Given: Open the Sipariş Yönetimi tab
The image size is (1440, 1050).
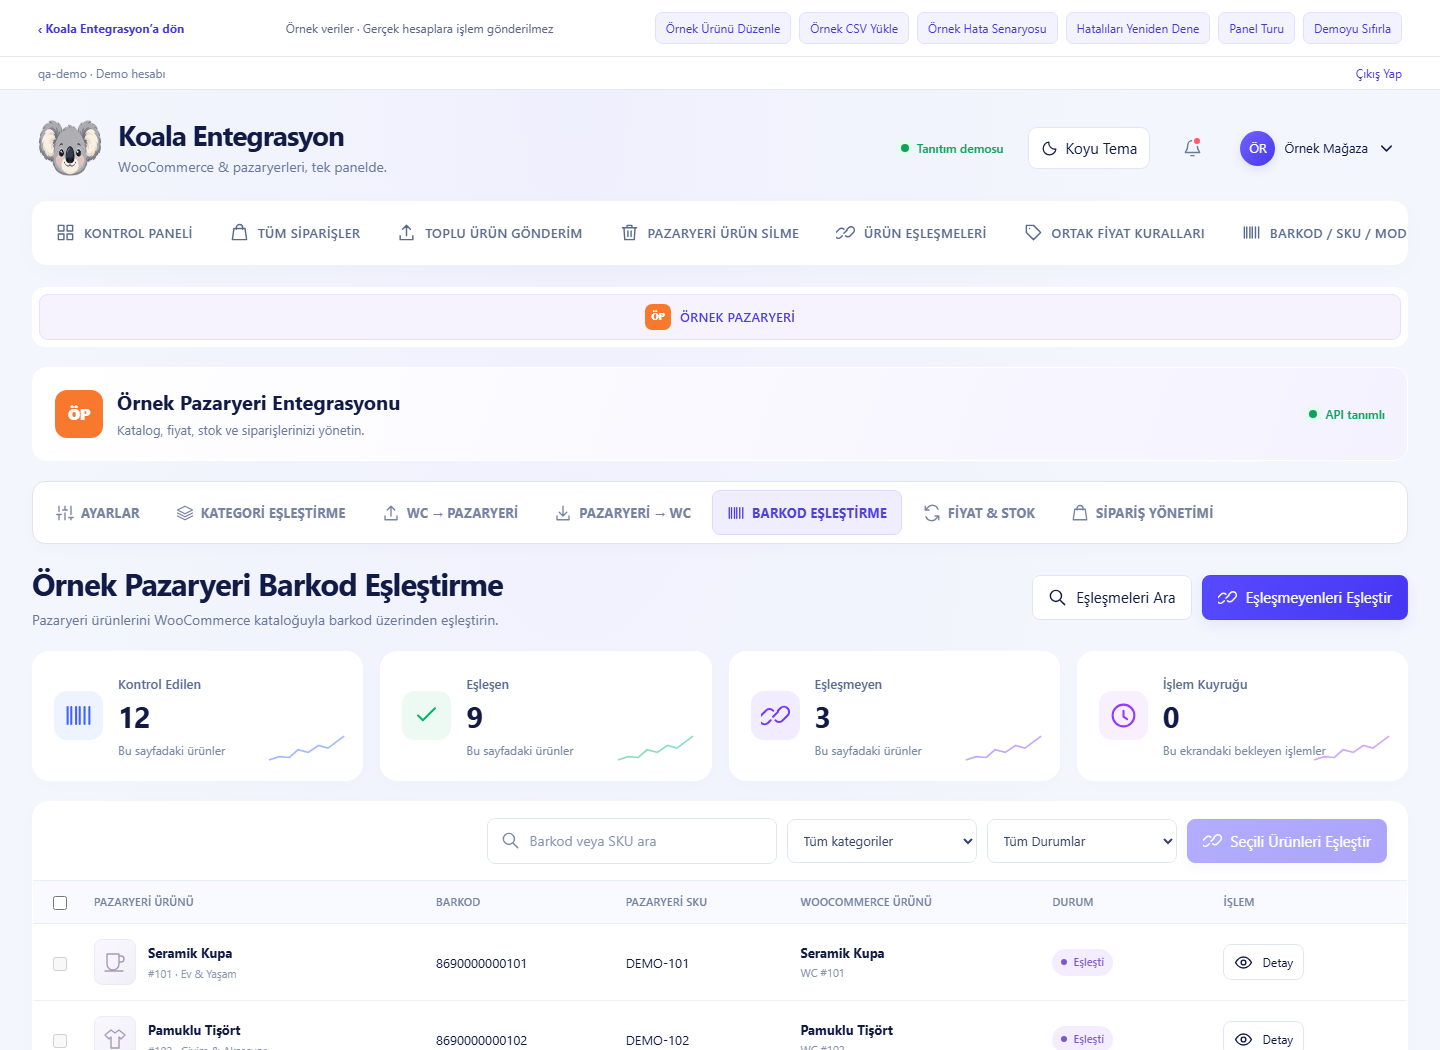Looking at the screenshot, I should click(1142, 513).
